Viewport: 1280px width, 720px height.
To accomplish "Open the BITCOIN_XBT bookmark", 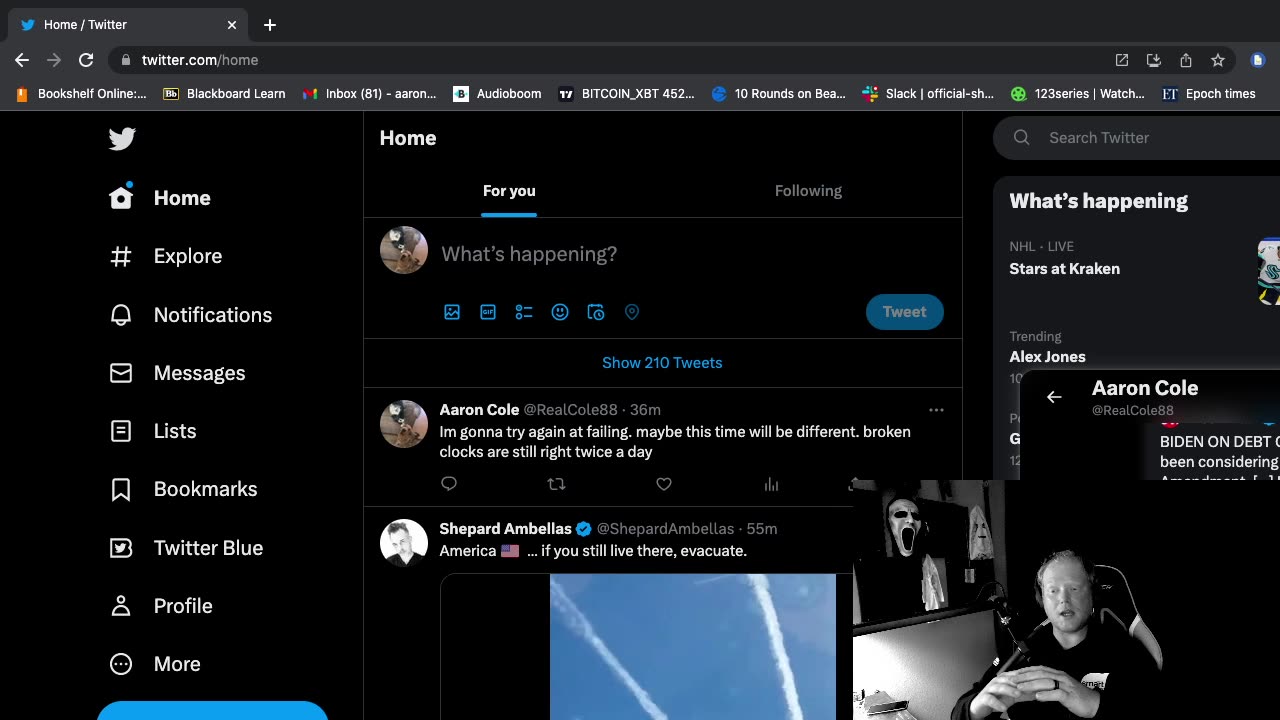I will [626, 94].
